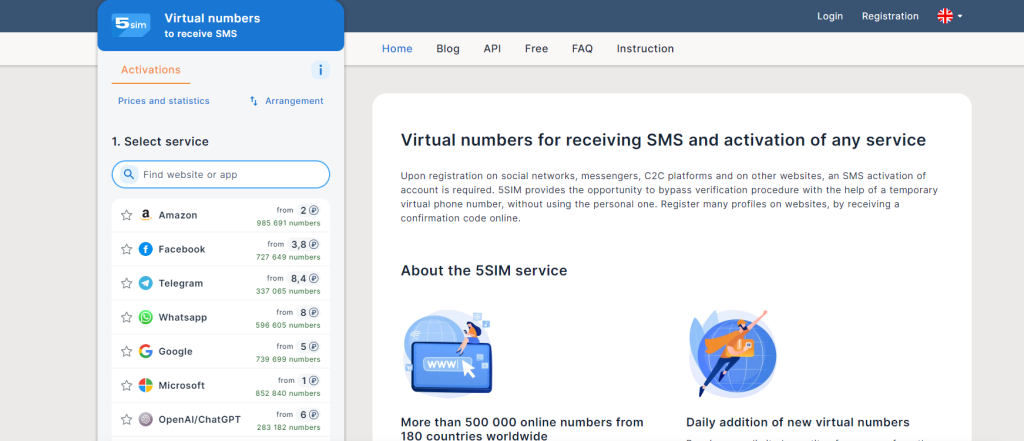Open the language flag dropdown

tap(949, 16)
